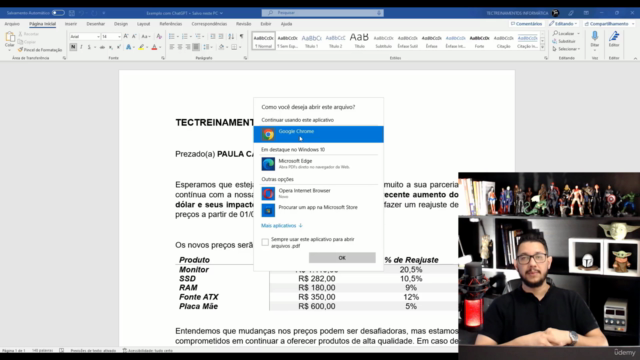Click the justify alignment icon

click(196, 47)
